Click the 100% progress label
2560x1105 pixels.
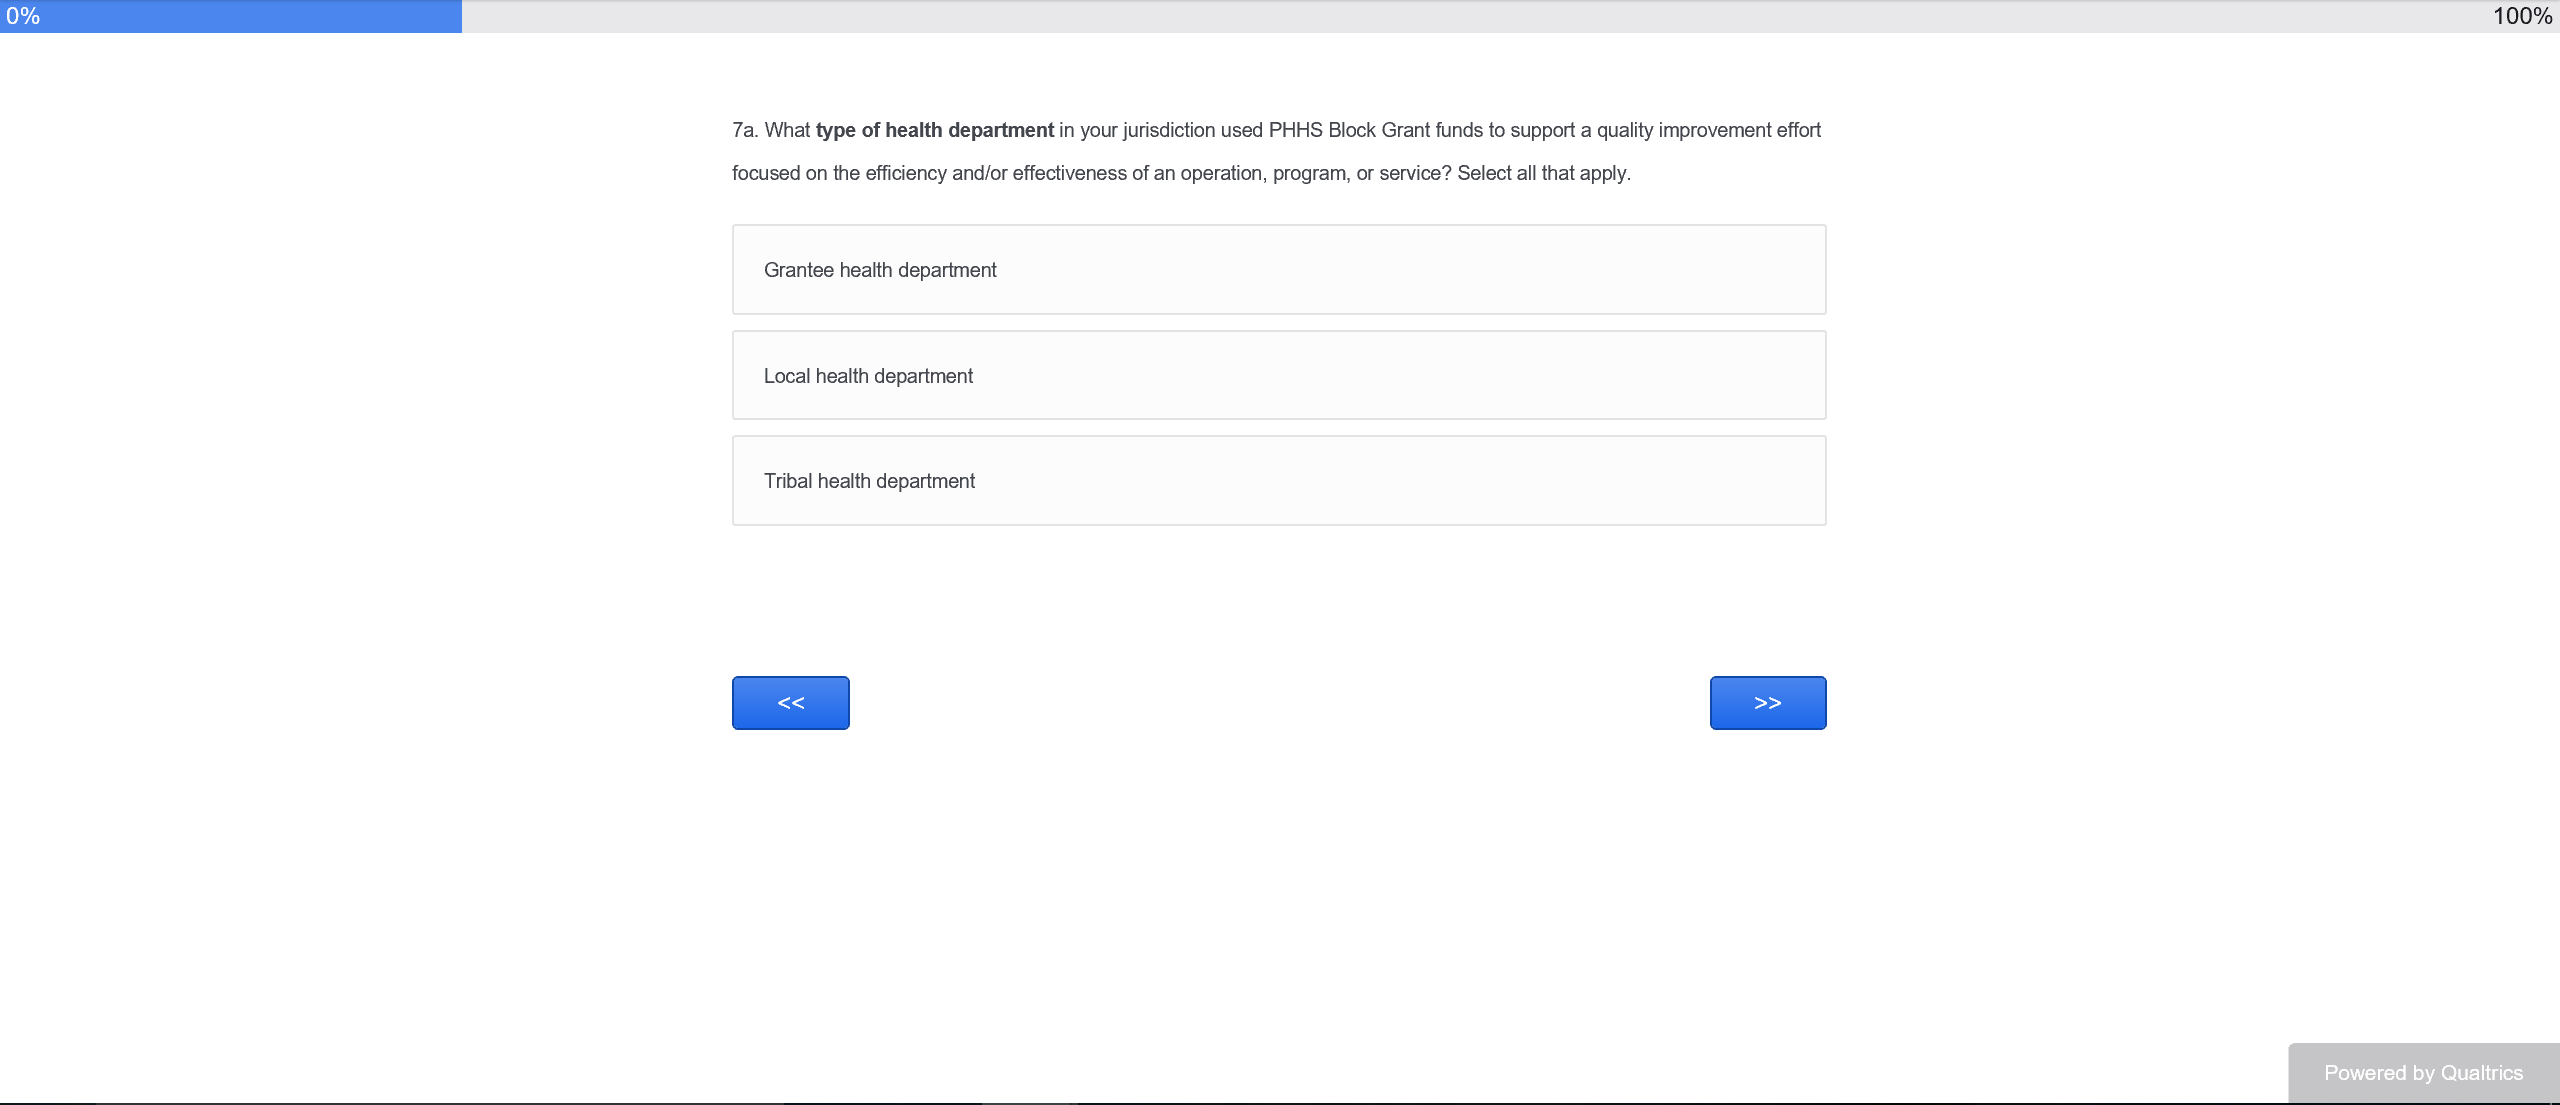[2522, 16]
